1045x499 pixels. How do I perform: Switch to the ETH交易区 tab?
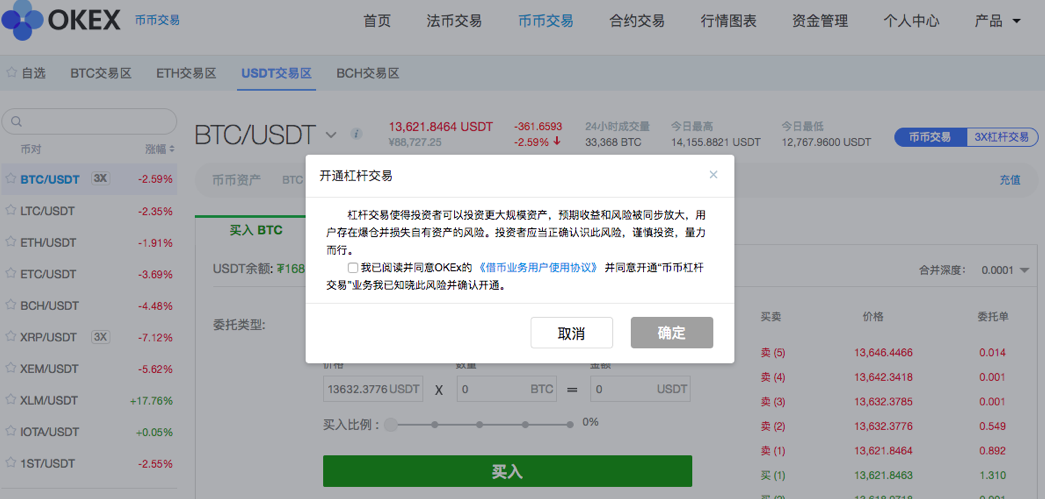point(187,73)
